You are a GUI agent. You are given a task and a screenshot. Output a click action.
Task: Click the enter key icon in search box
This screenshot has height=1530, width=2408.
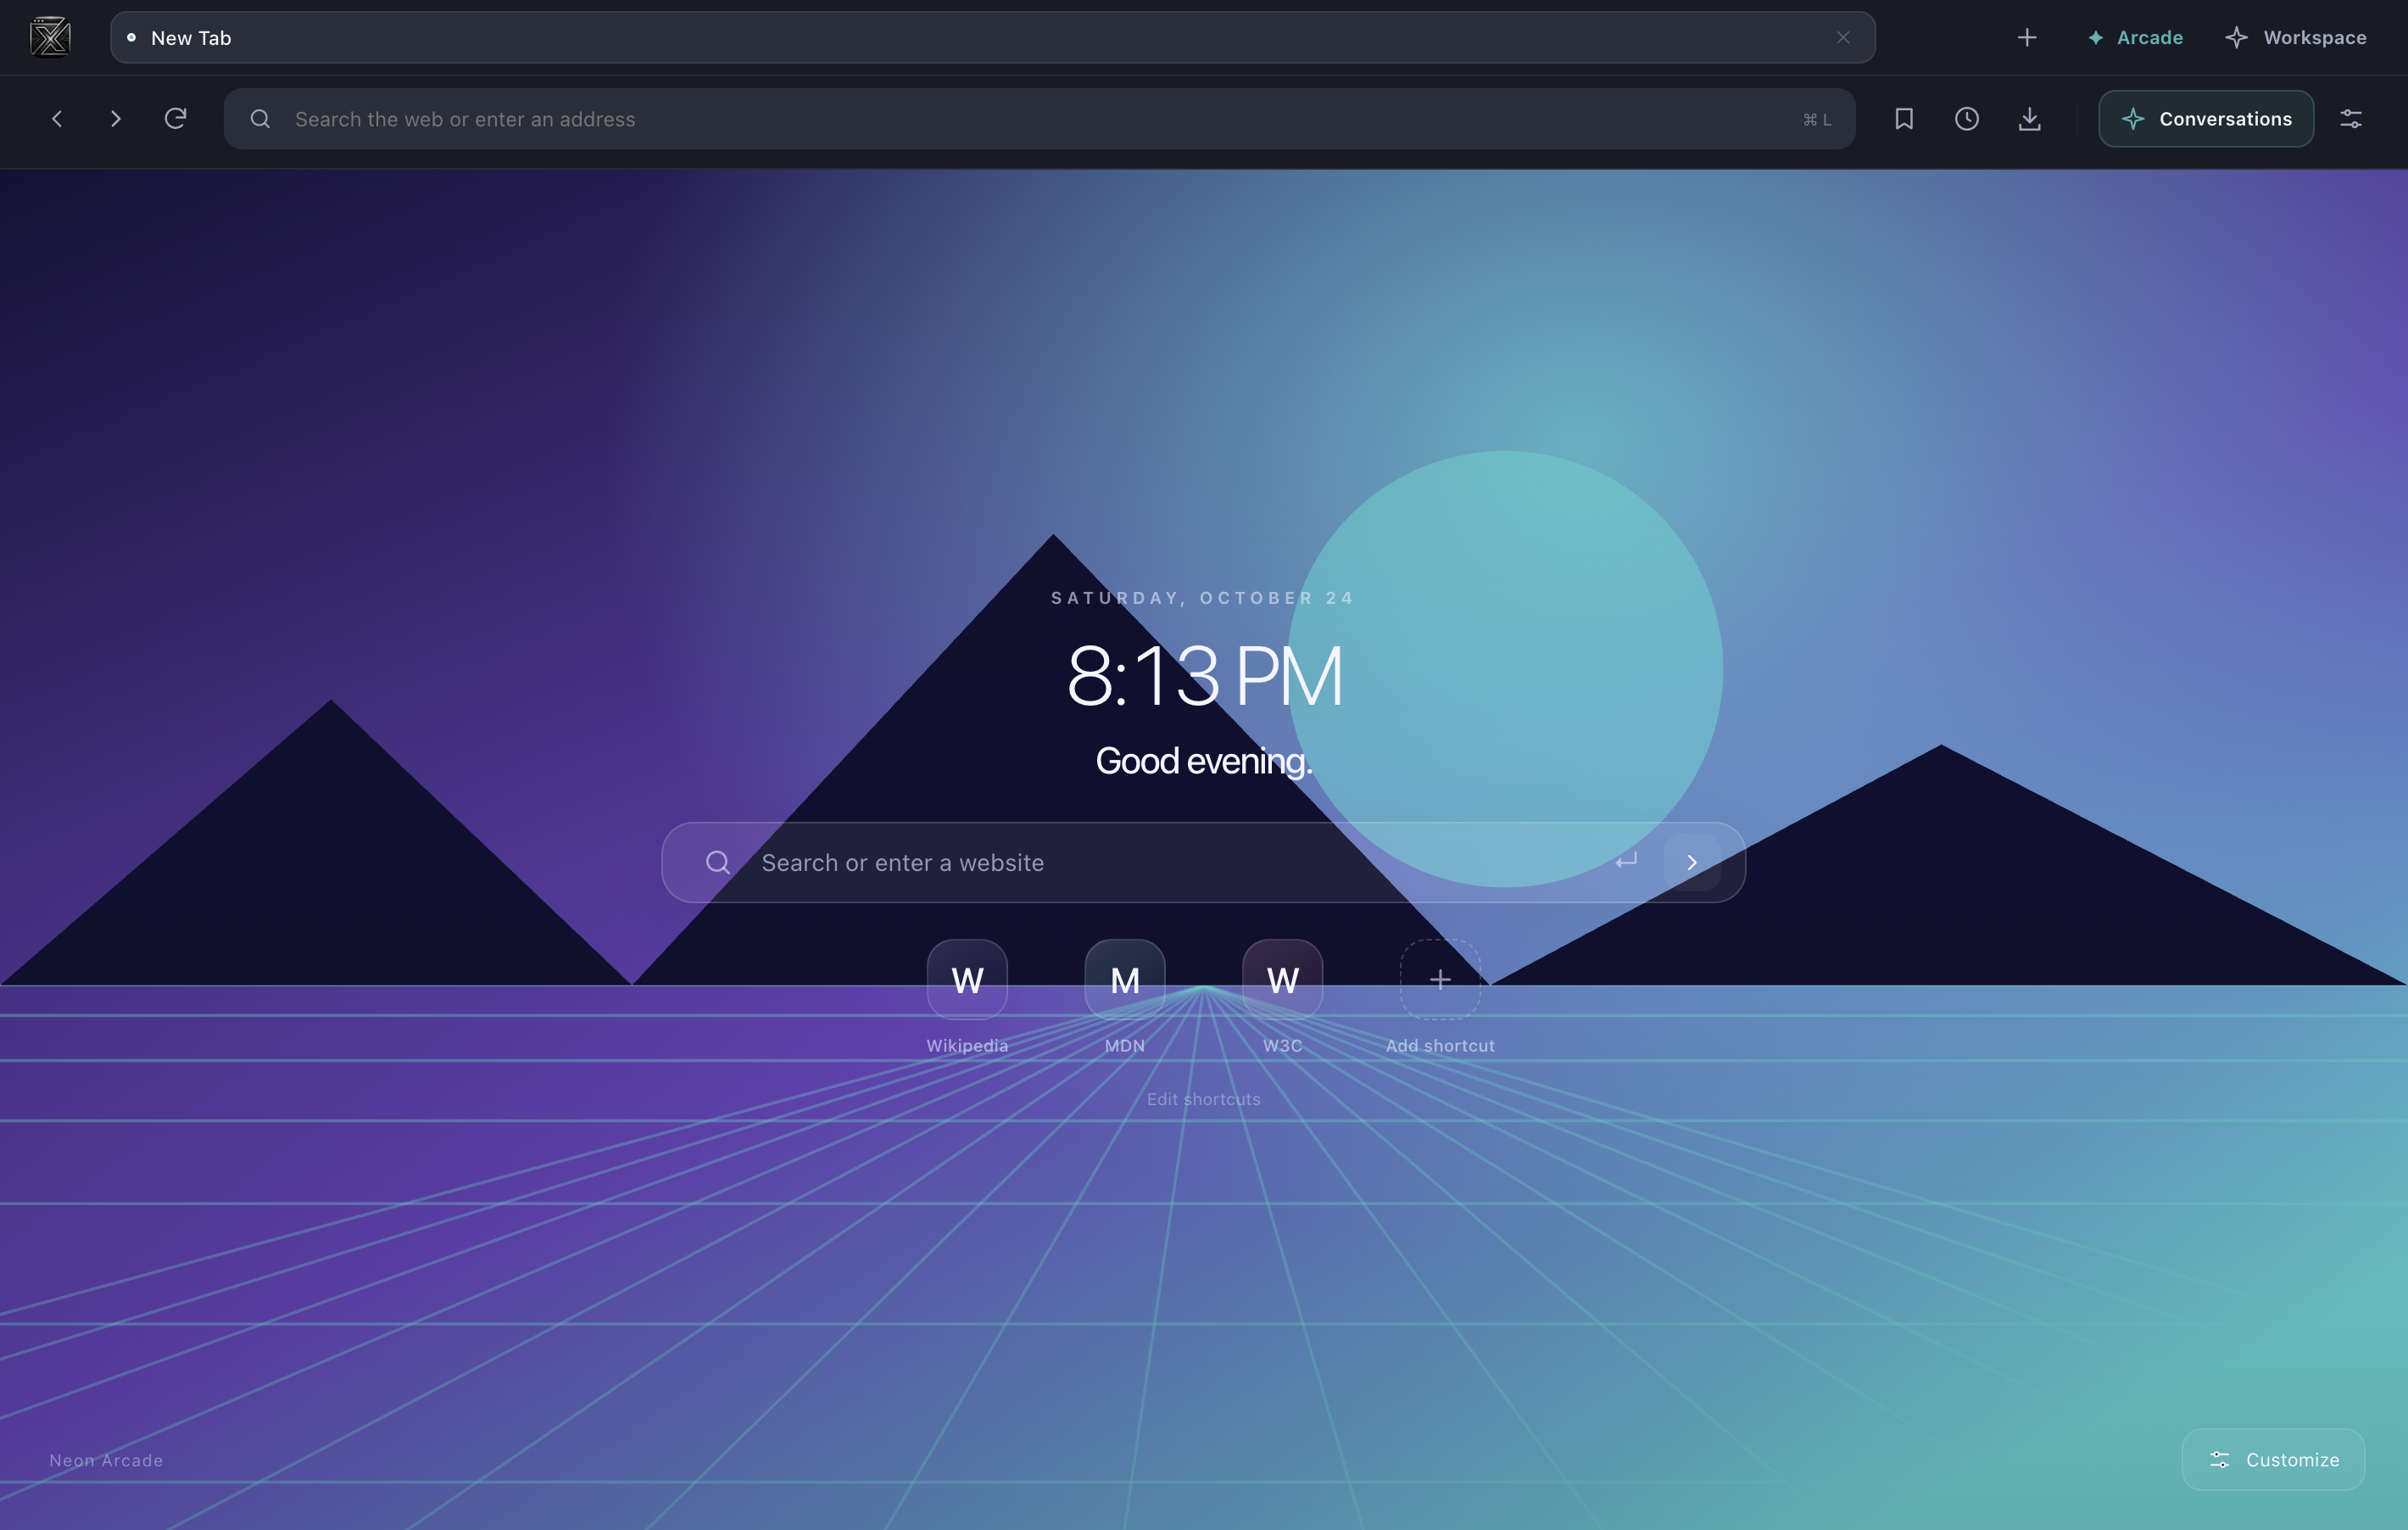(1626, 861)
